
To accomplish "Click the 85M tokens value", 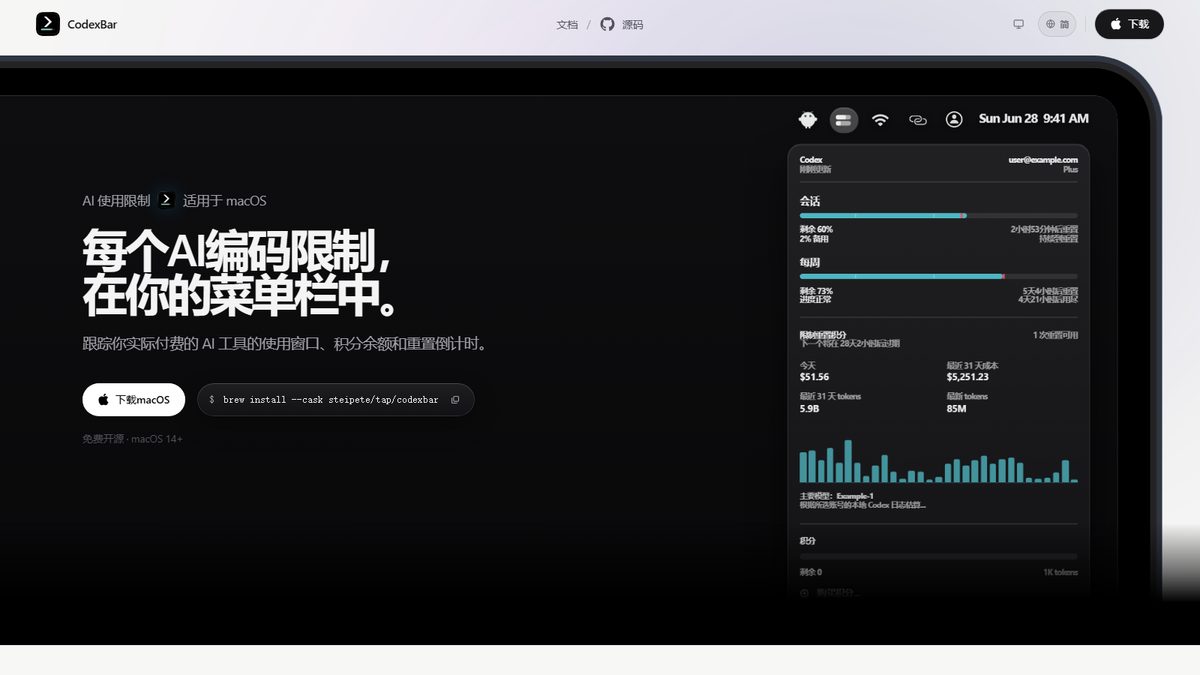I will (x=956, y=408).
